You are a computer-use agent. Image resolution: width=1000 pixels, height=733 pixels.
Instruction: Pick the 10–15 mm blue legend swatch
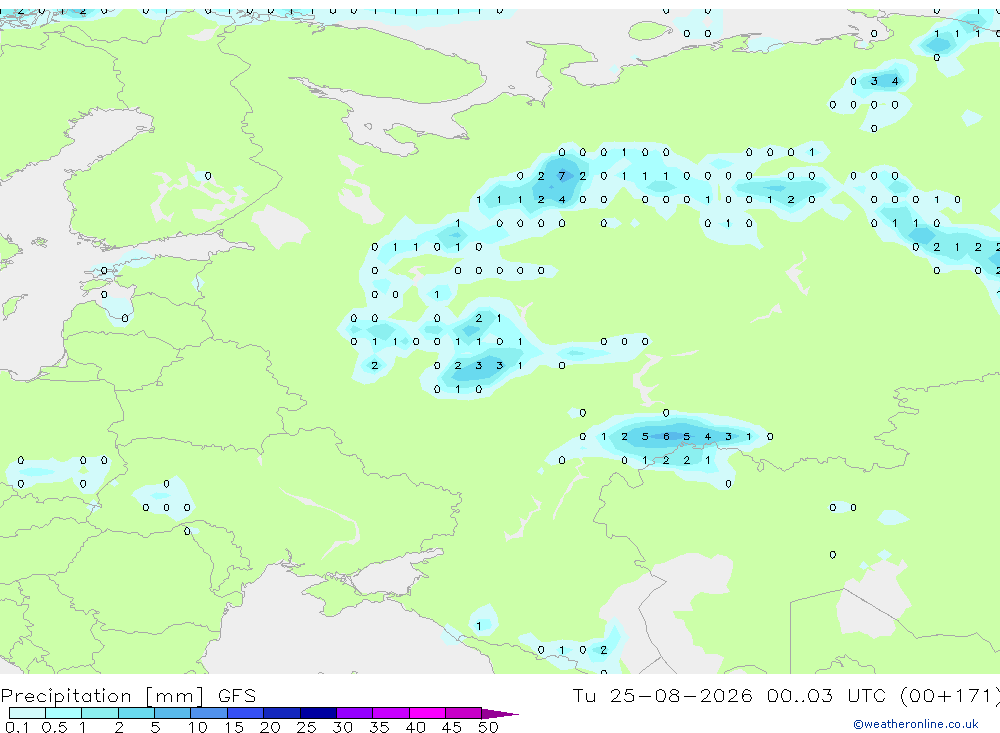click(x=209, y=713)
